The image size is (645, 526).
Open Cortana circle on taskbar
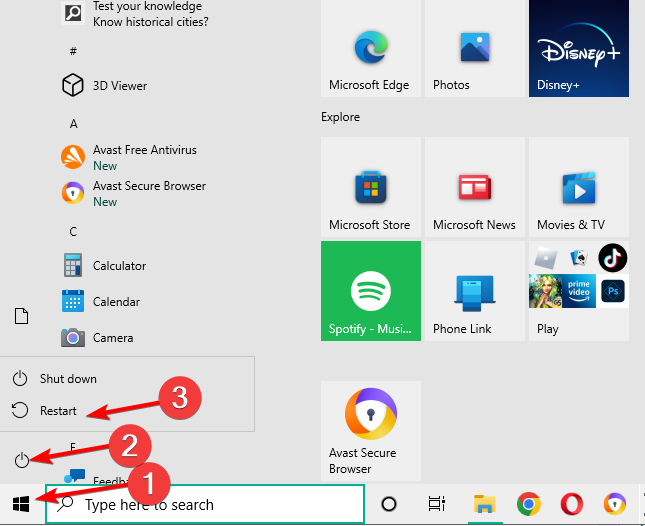[389, 504]
